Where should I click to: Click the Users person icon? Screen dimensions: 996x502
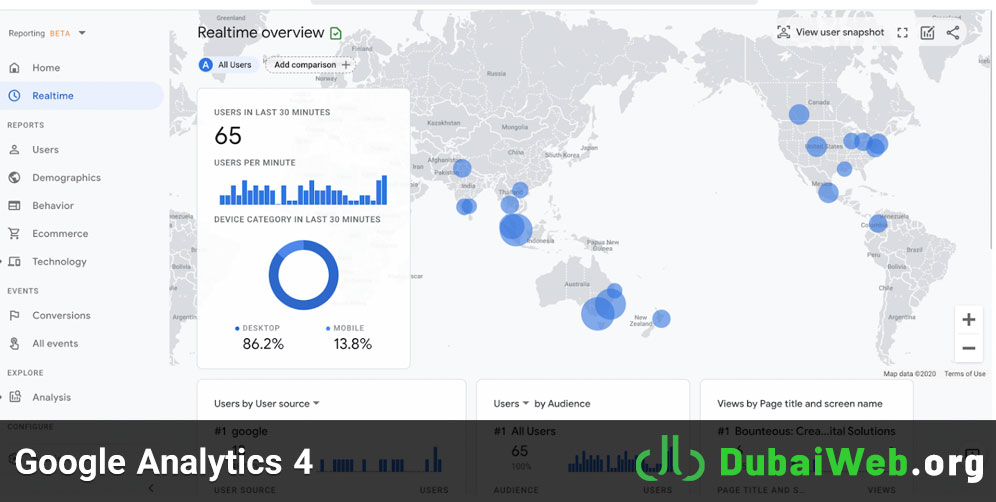coord(15,150)
